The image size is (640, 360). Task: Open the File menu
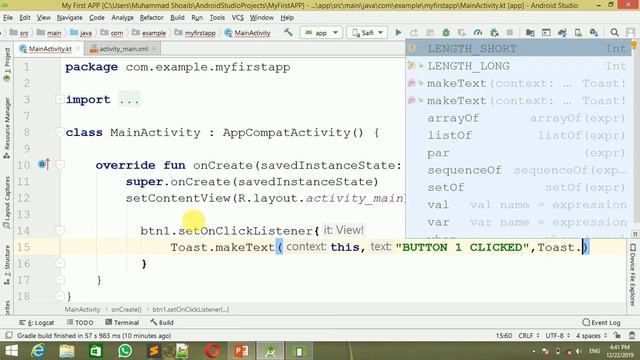click(x=8, y=18)
